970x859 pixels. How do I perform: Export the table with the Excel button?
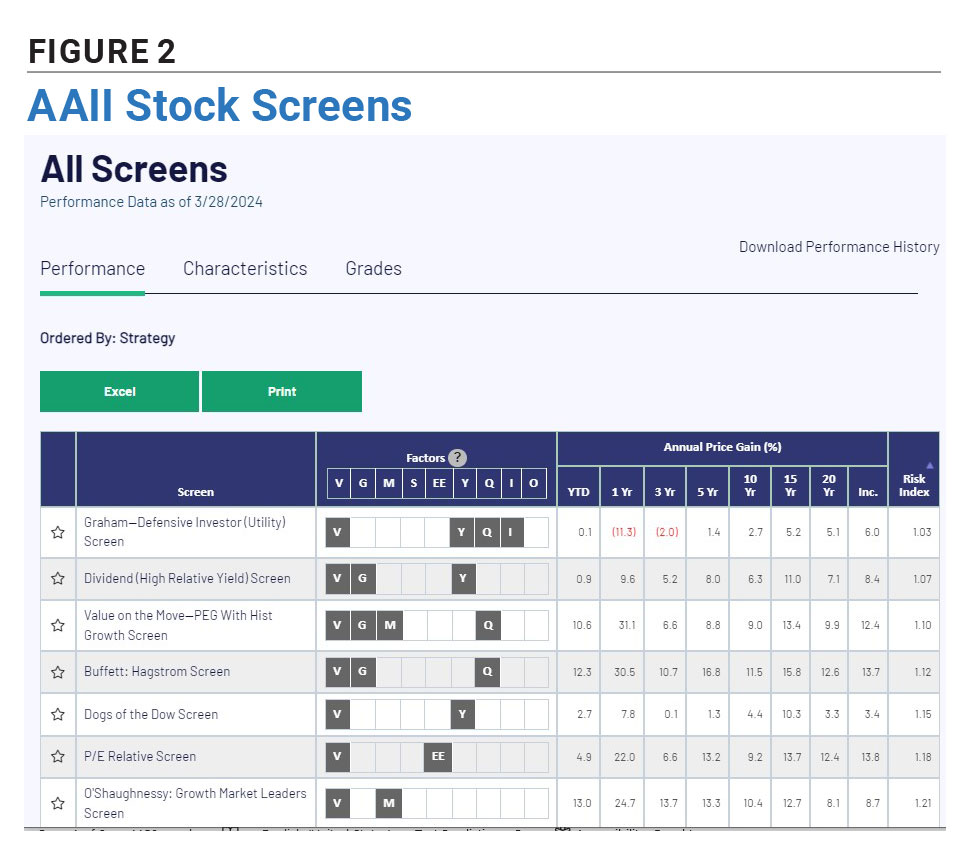pyautogui.click(x=119, y=391)
